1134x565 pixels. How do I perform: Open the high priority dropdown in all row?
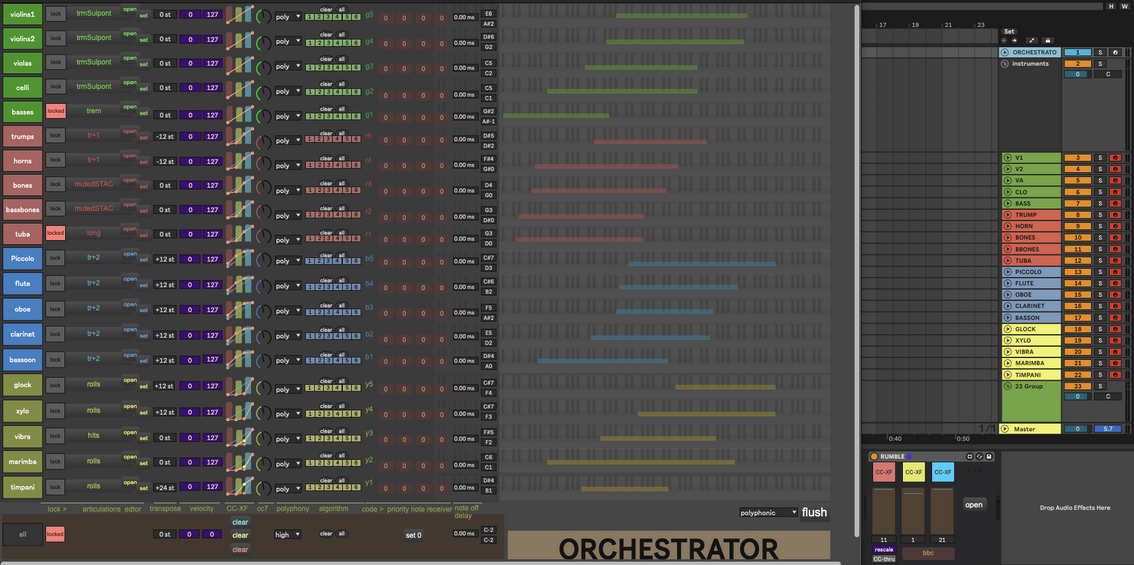(x=288, y=534)
